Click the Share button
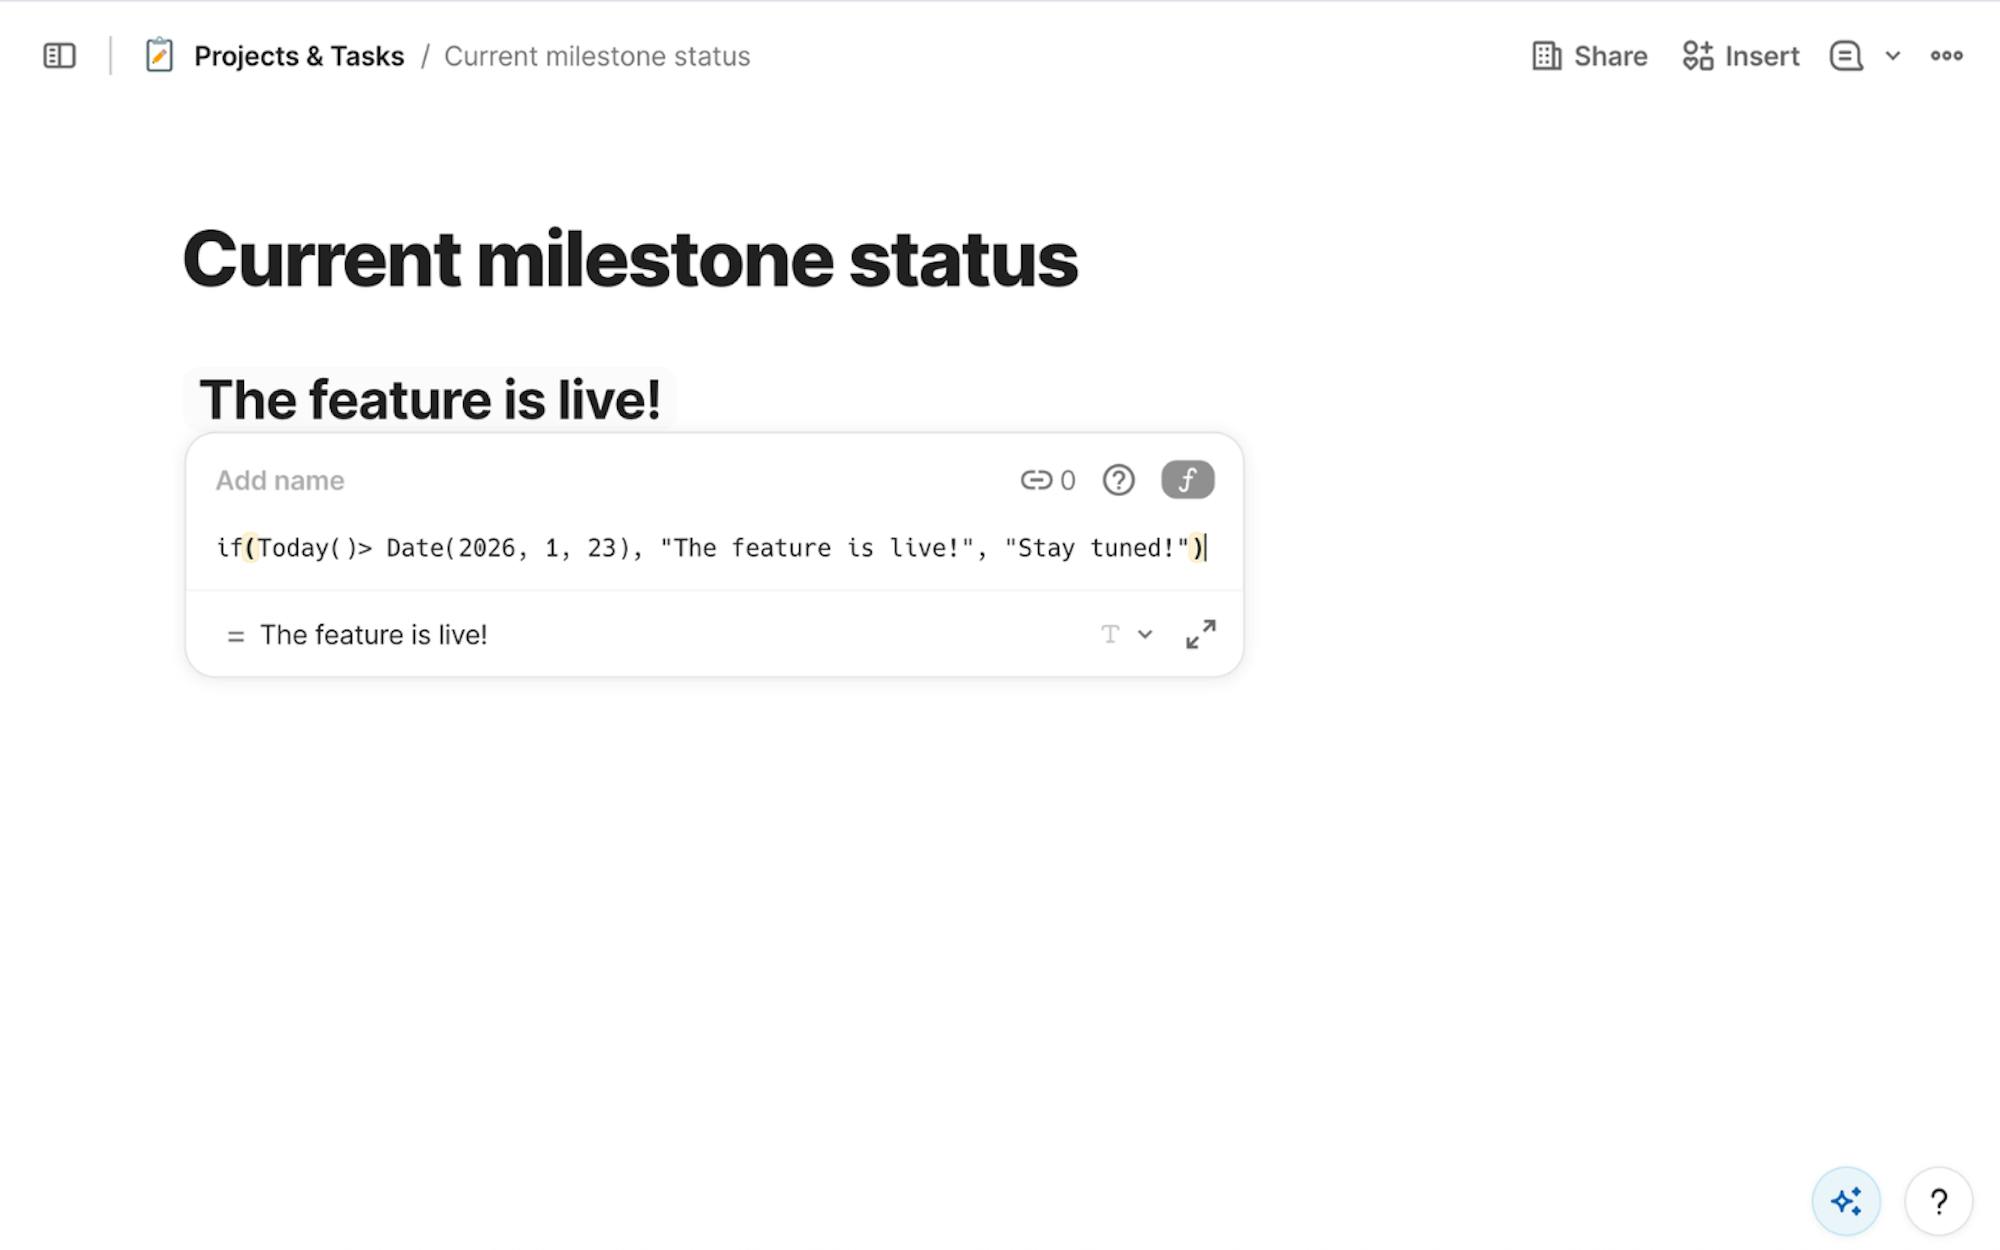This screenshot has width=2000, height=1250. coord(1589,56)
